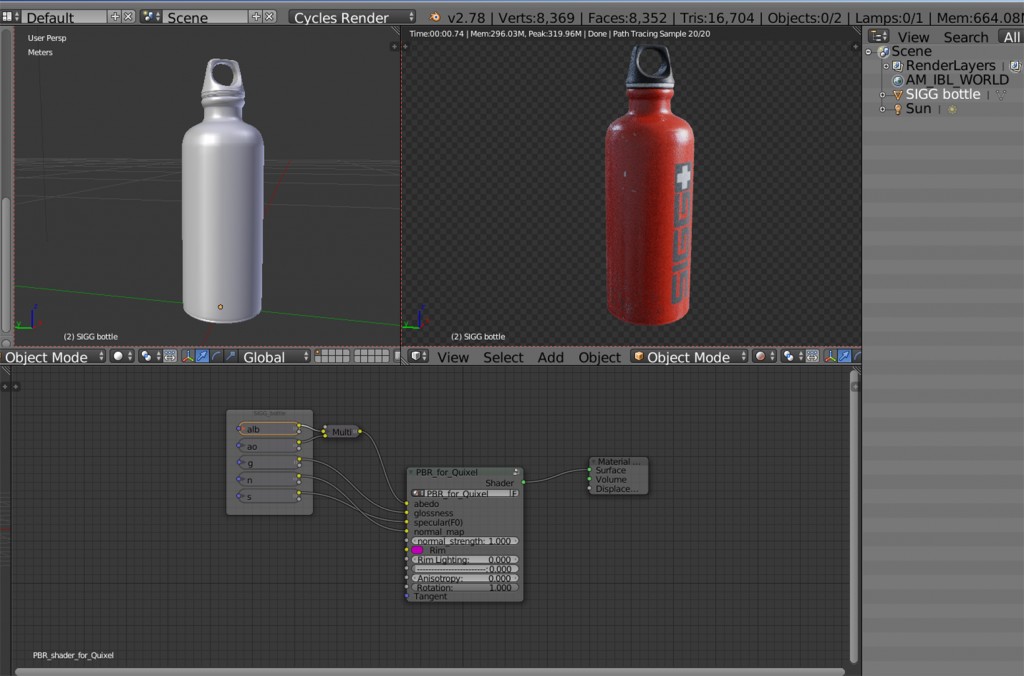The width and height of the screenshot is (1024, 676).
Task: Open the Cycles Render engine dropdown
Action: tap(351, 18)
